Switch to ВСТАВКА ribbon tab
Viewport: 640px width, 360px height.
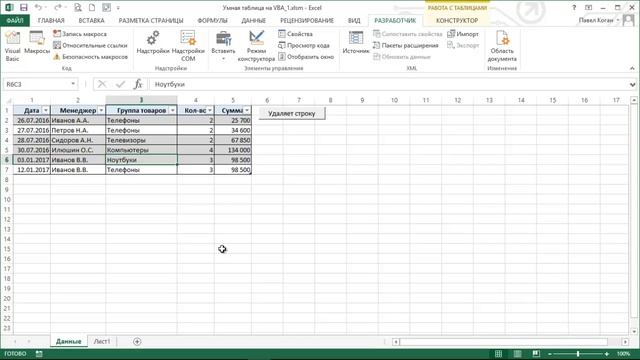point(91,20)
